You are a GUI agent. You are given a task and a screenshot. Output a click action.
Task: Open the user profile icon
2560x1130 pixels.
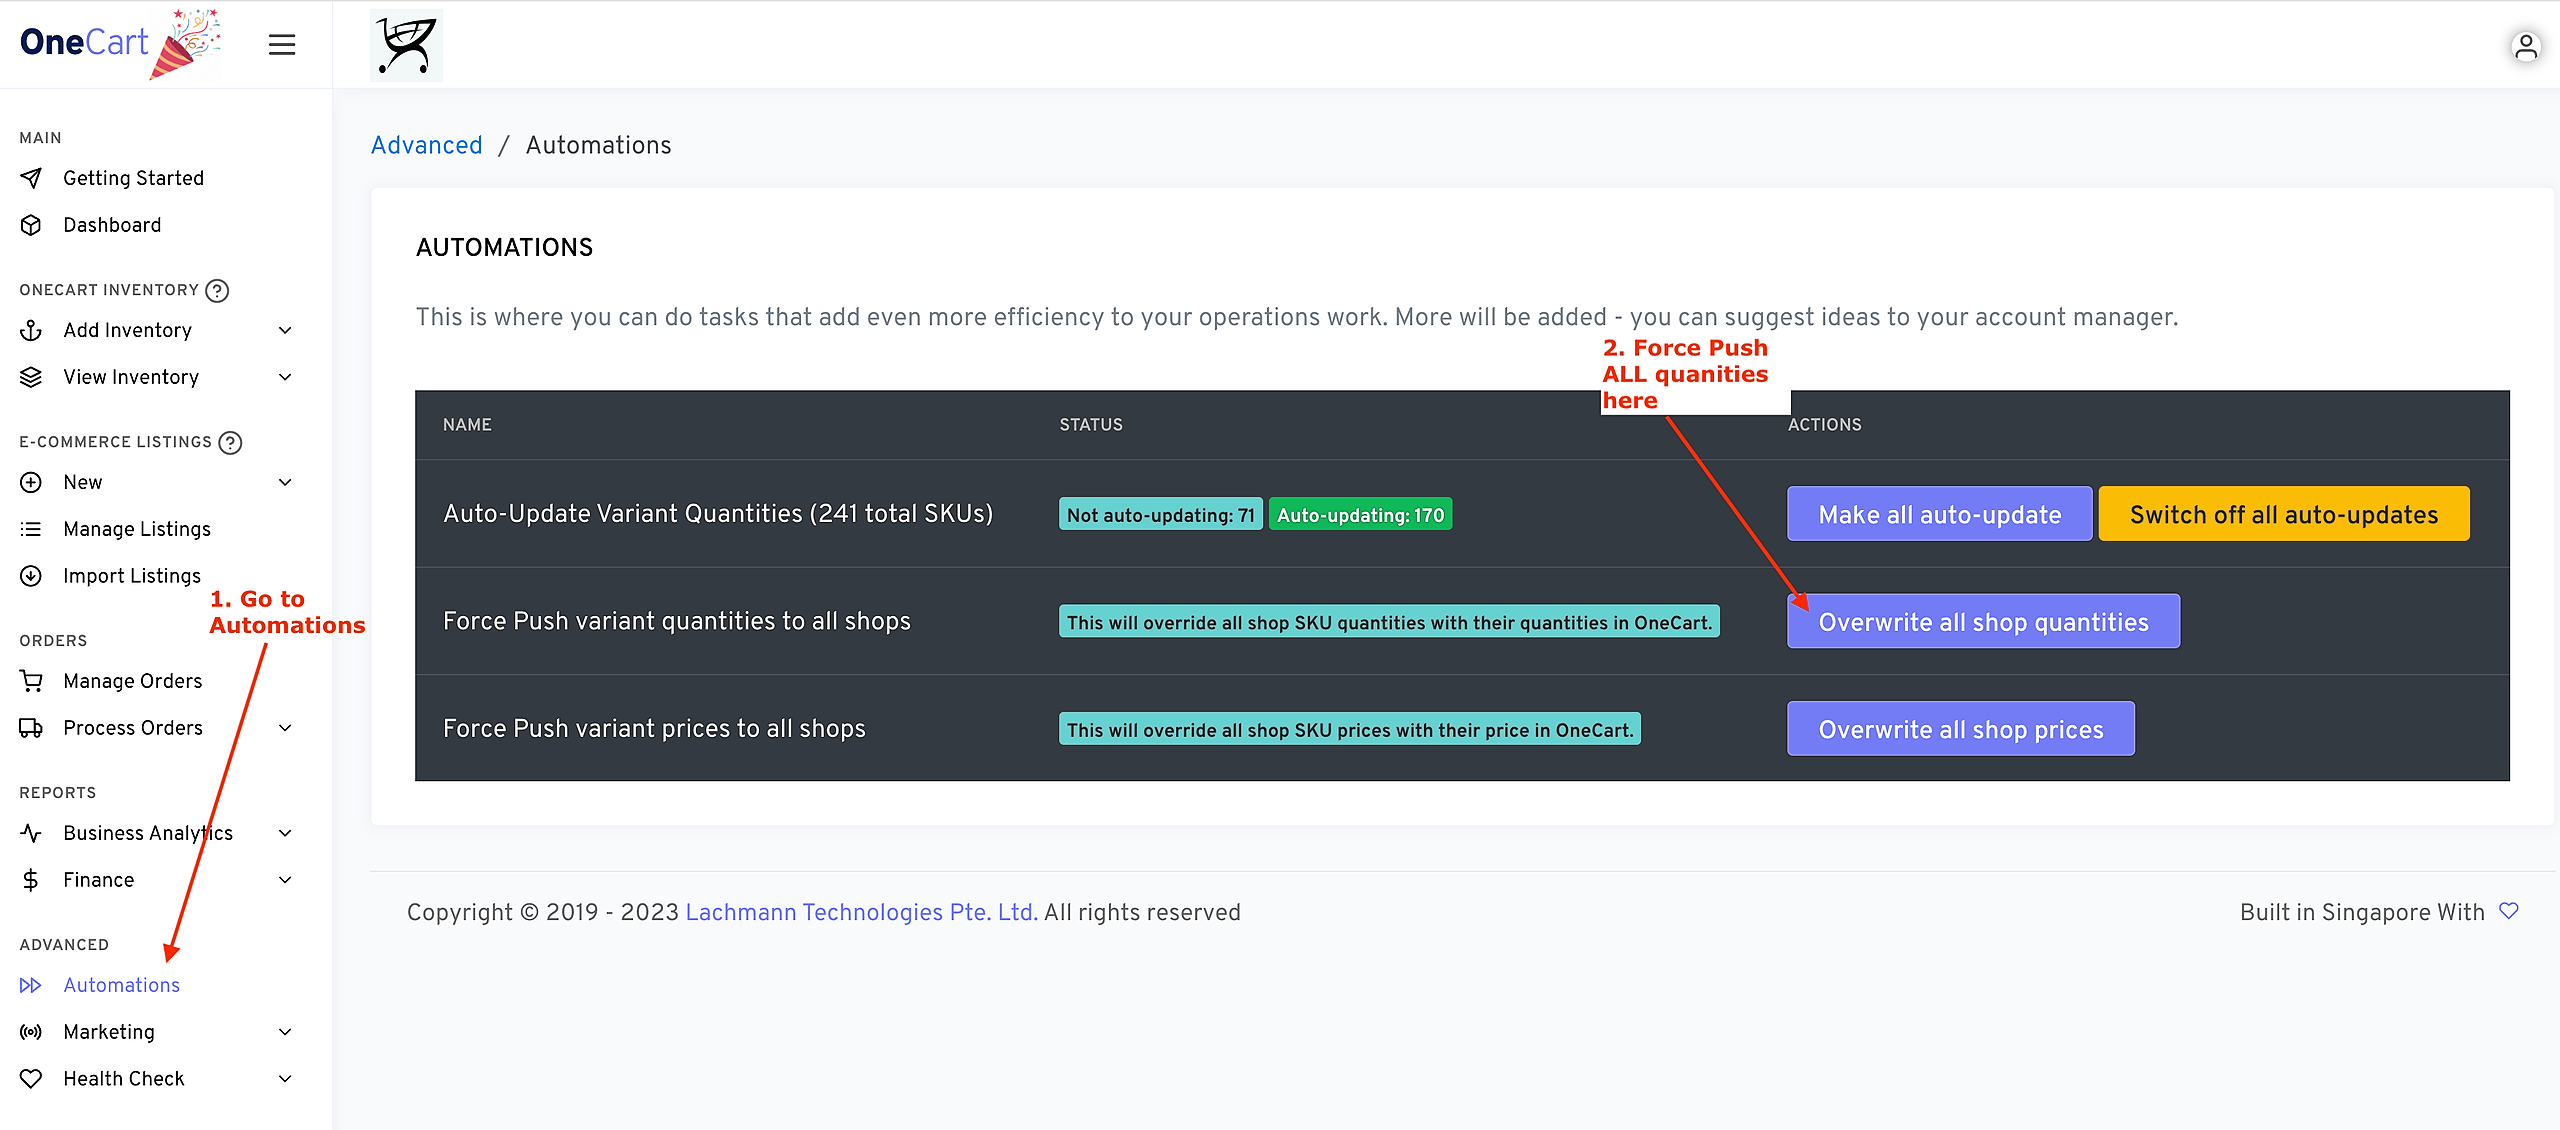click(x=2525, y=47)
